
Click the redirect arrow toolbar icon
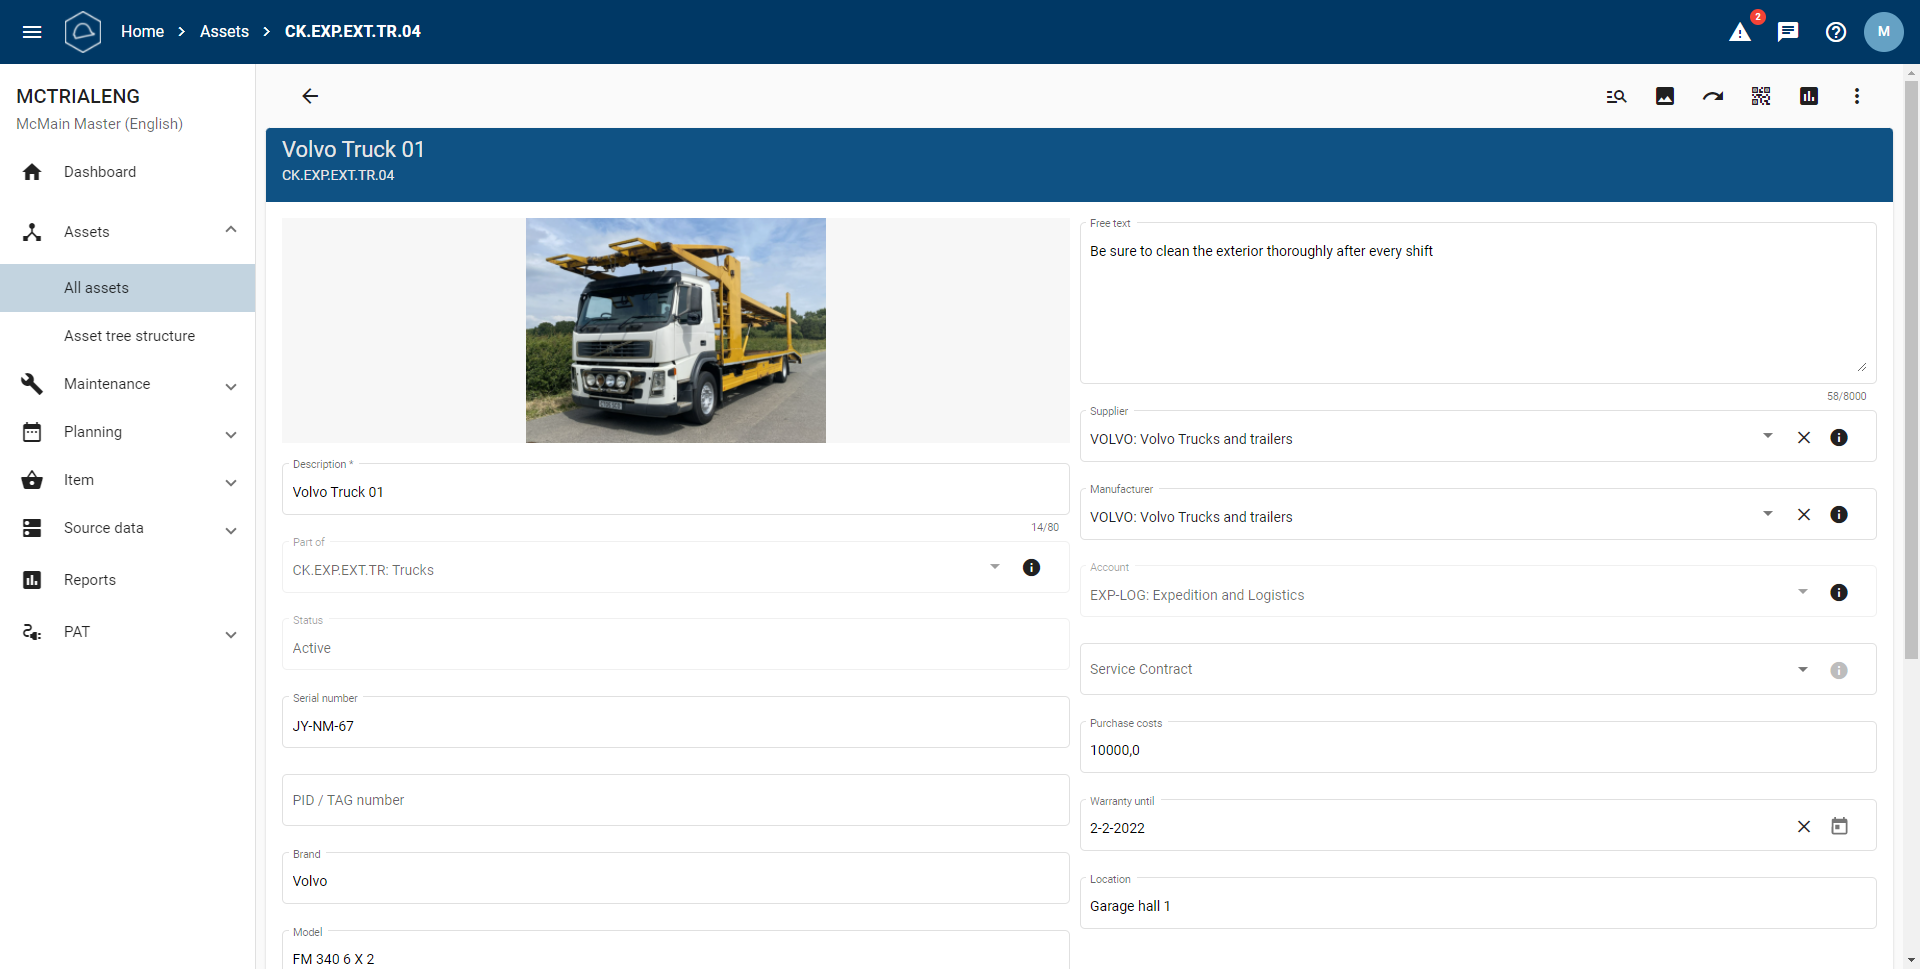click(1713, 96)
